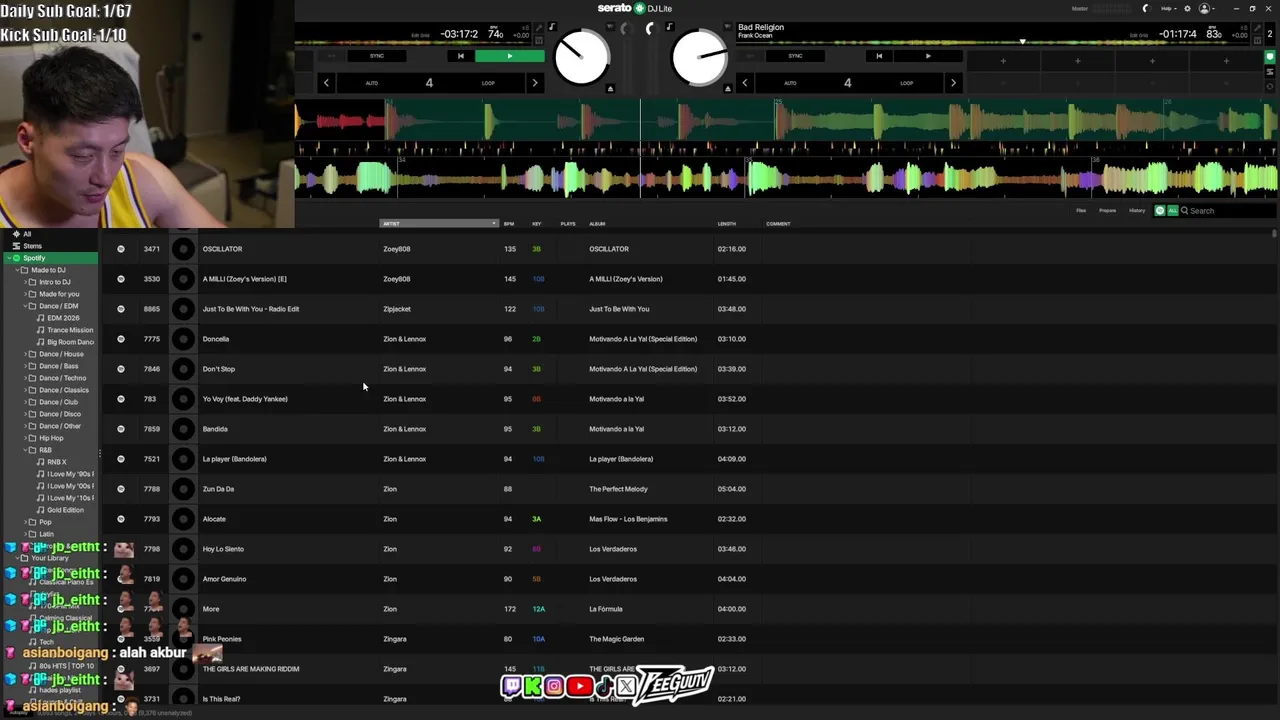1280x720 pixels.
Task: Expand the Intro to DJ folder
Action: [24, 282]
